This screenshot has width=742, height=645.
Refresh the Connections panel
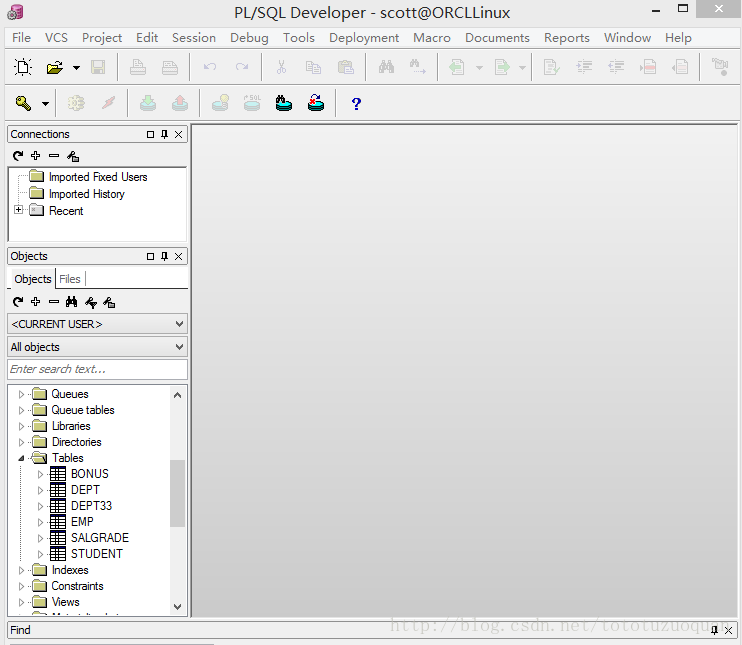pyautogui.click(x=18, y=156)
